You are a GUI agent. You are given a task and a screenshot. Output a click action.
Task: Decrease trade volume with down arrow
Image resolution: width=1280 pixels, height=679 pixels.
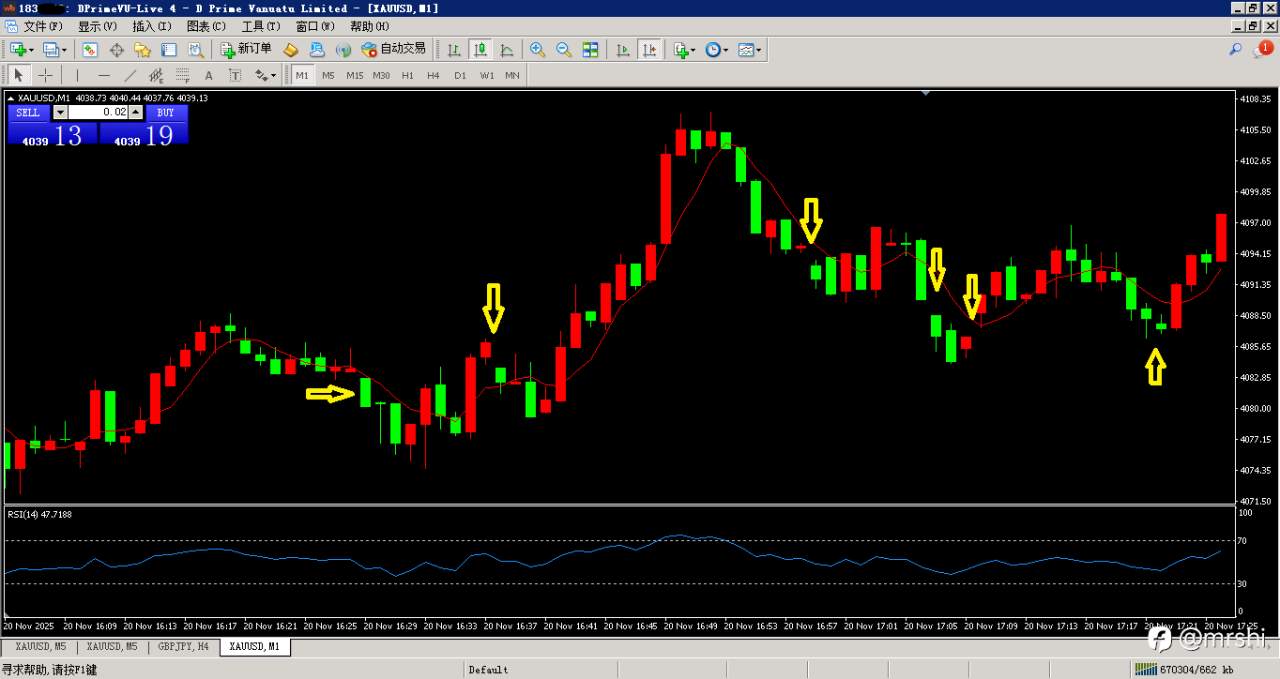pos(60,113)
